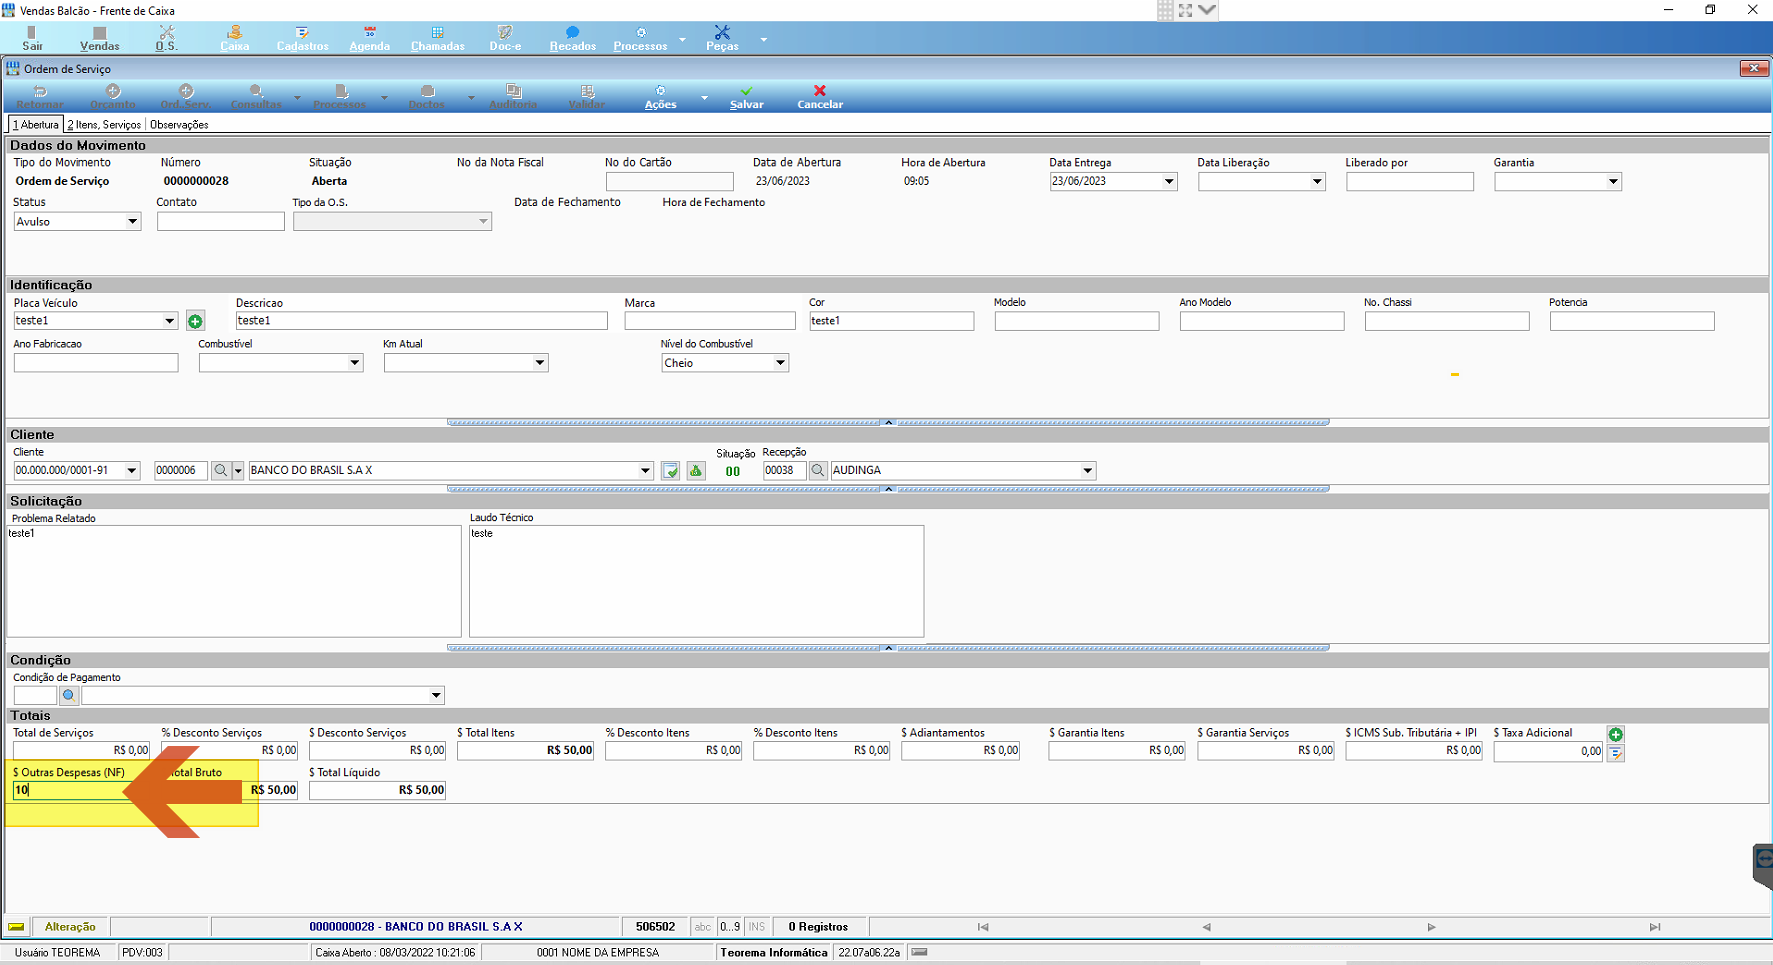
Task: Click the Problema Relatado text area
Action: coord(234,581)
